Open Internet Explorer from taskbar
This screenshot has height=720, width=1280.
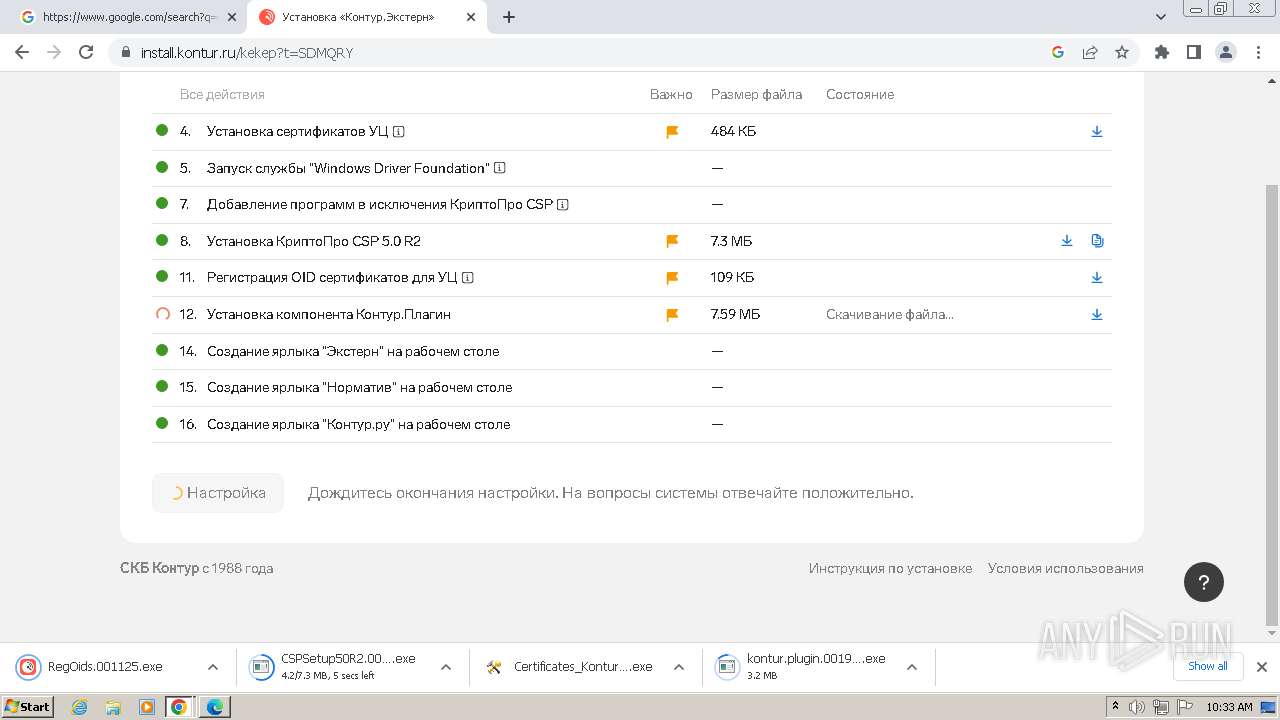(x=80, y=707)
